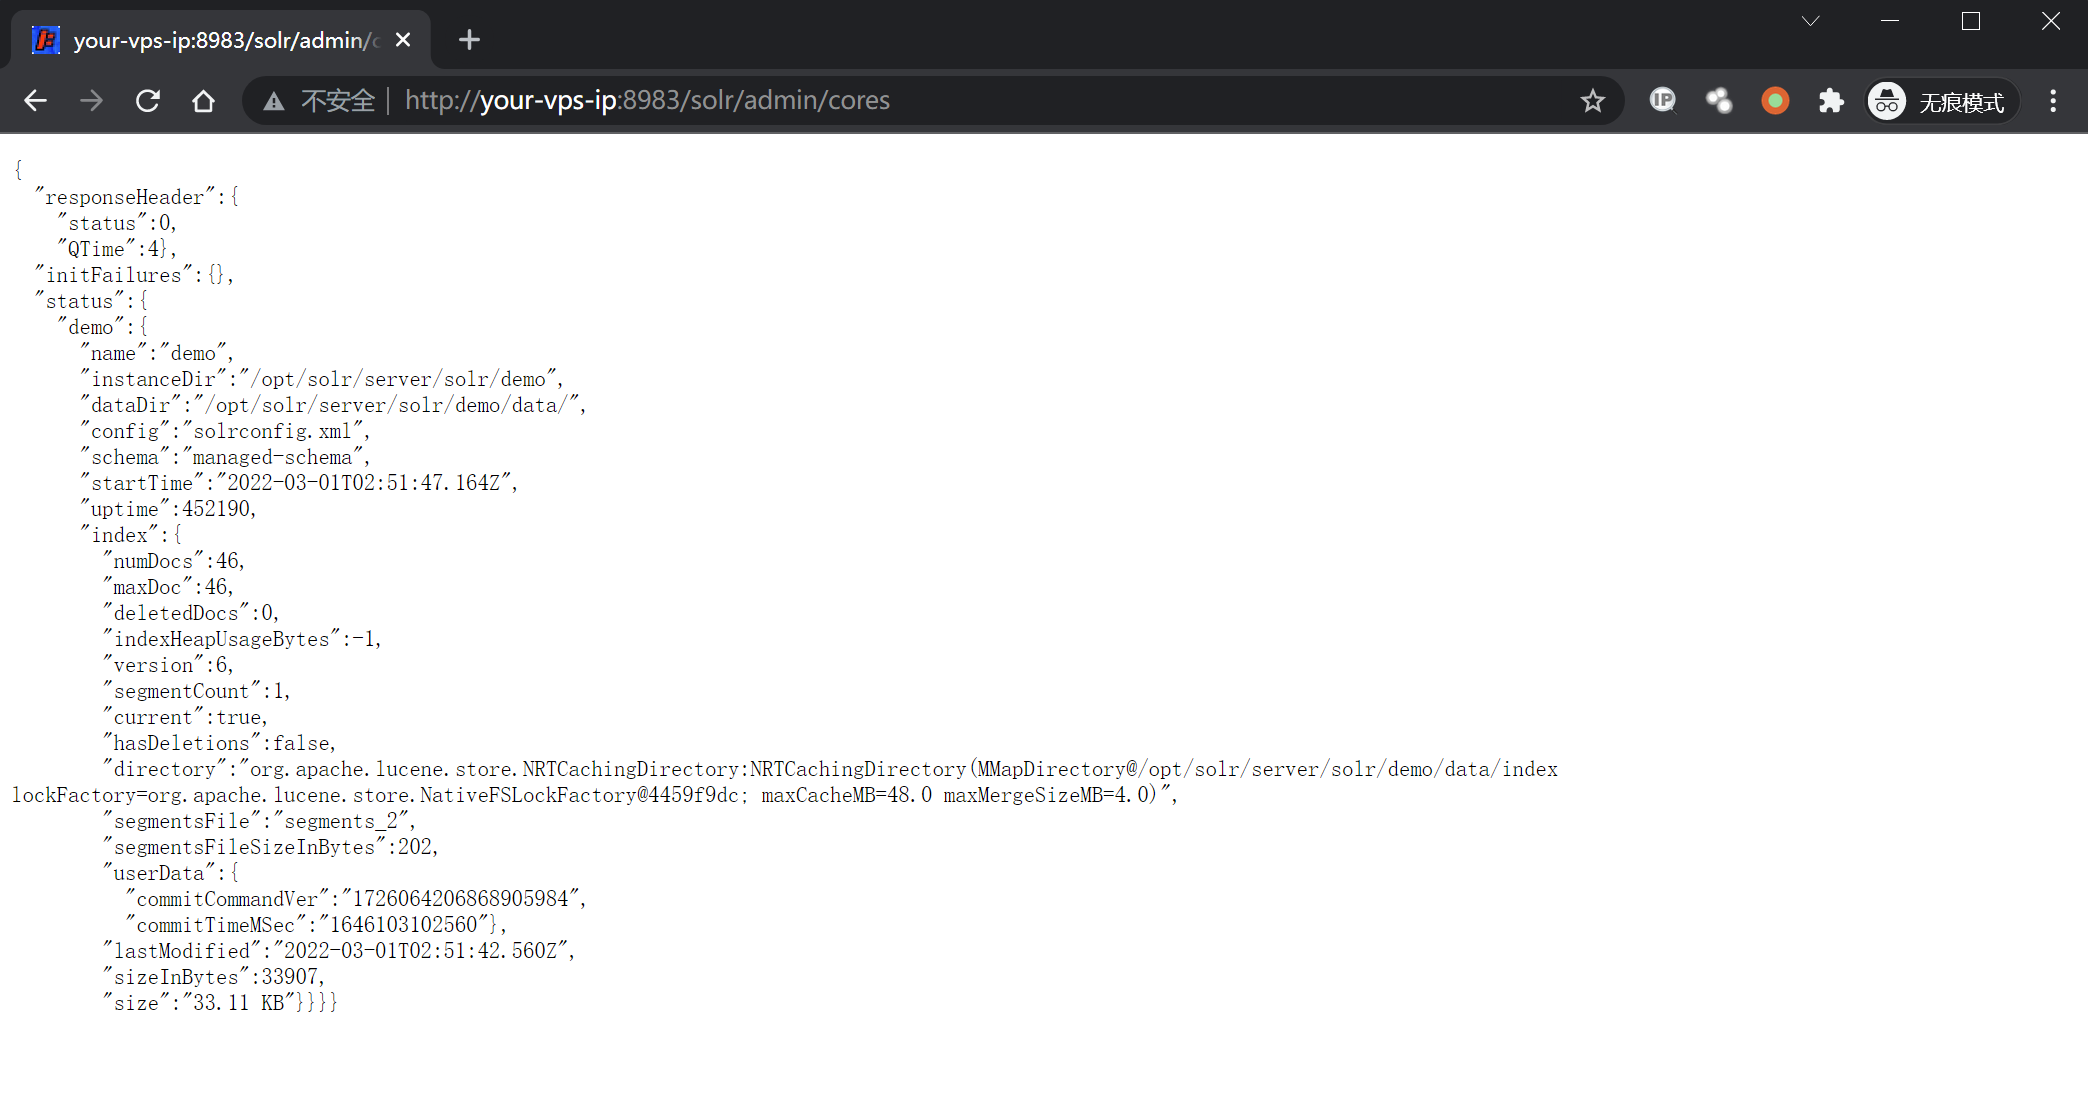Open Chrome's three-dot menu
The image size is (2088, 1098).
click(2052, 100)
